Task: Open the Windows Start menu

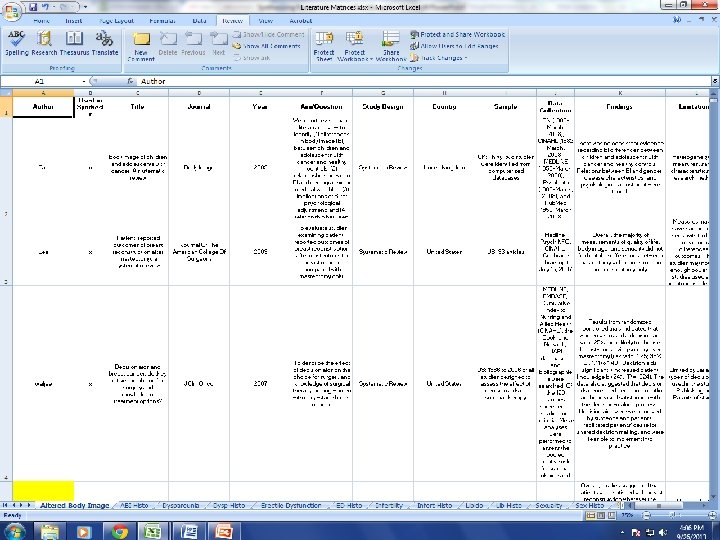Action: [x=14, y=532]
